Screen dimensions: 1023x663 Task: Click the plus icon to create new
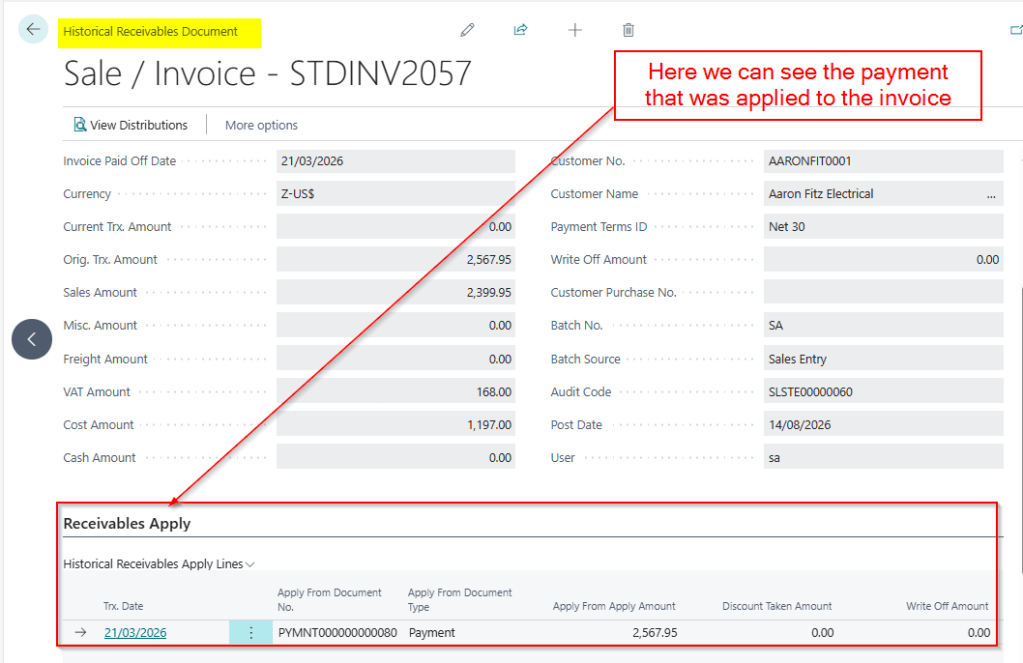coord(575,30)
